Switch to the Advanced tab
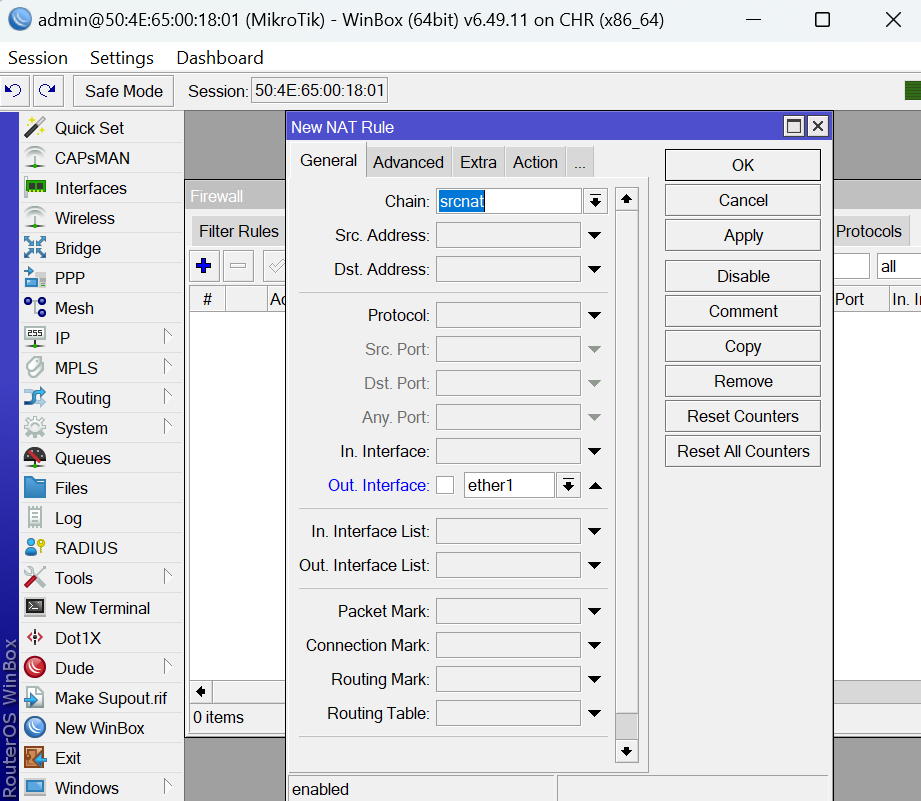The image size is (921, 801). (x=408, y=162)
